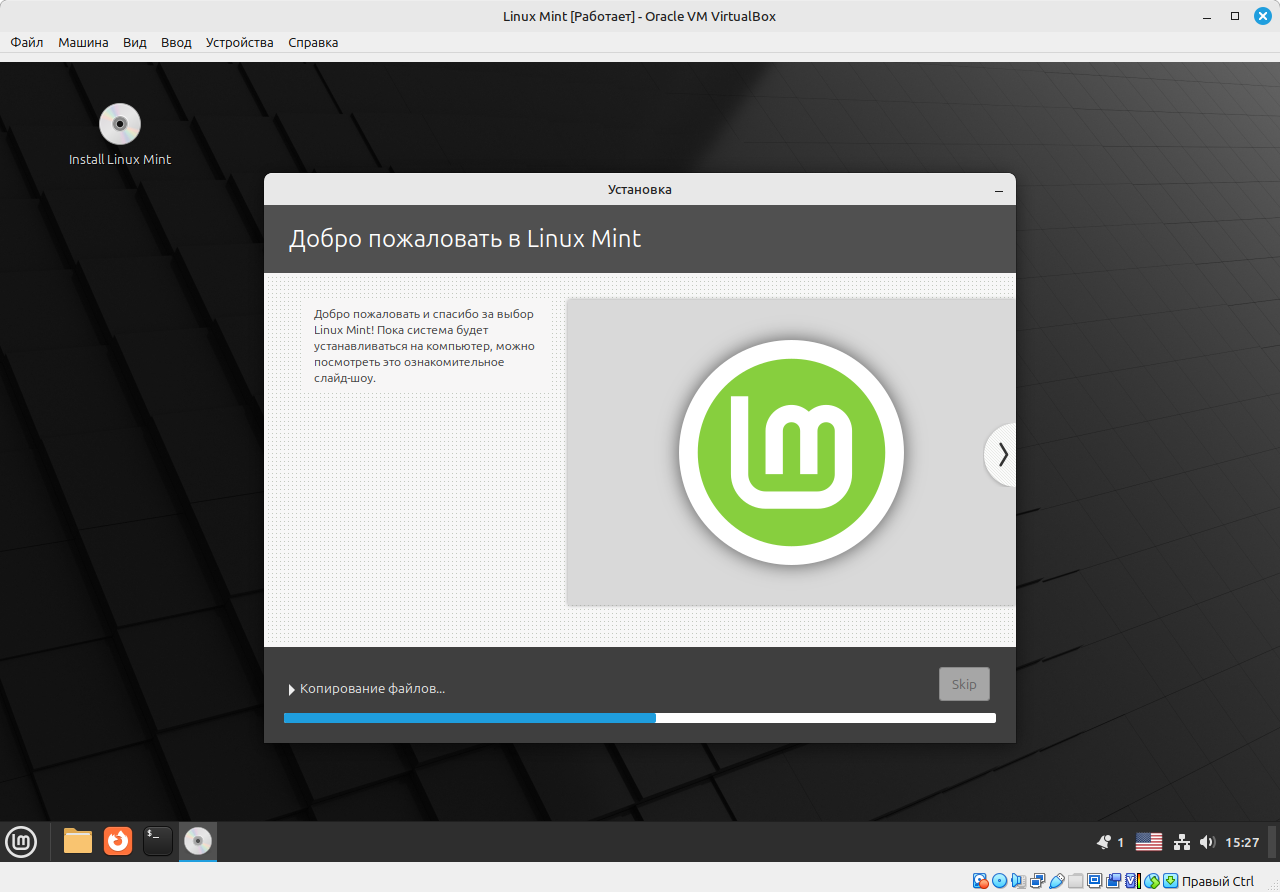Select the installer disc icon in taskbar
The width and height of the screenshot is (1280, 892).
[198, 841]
